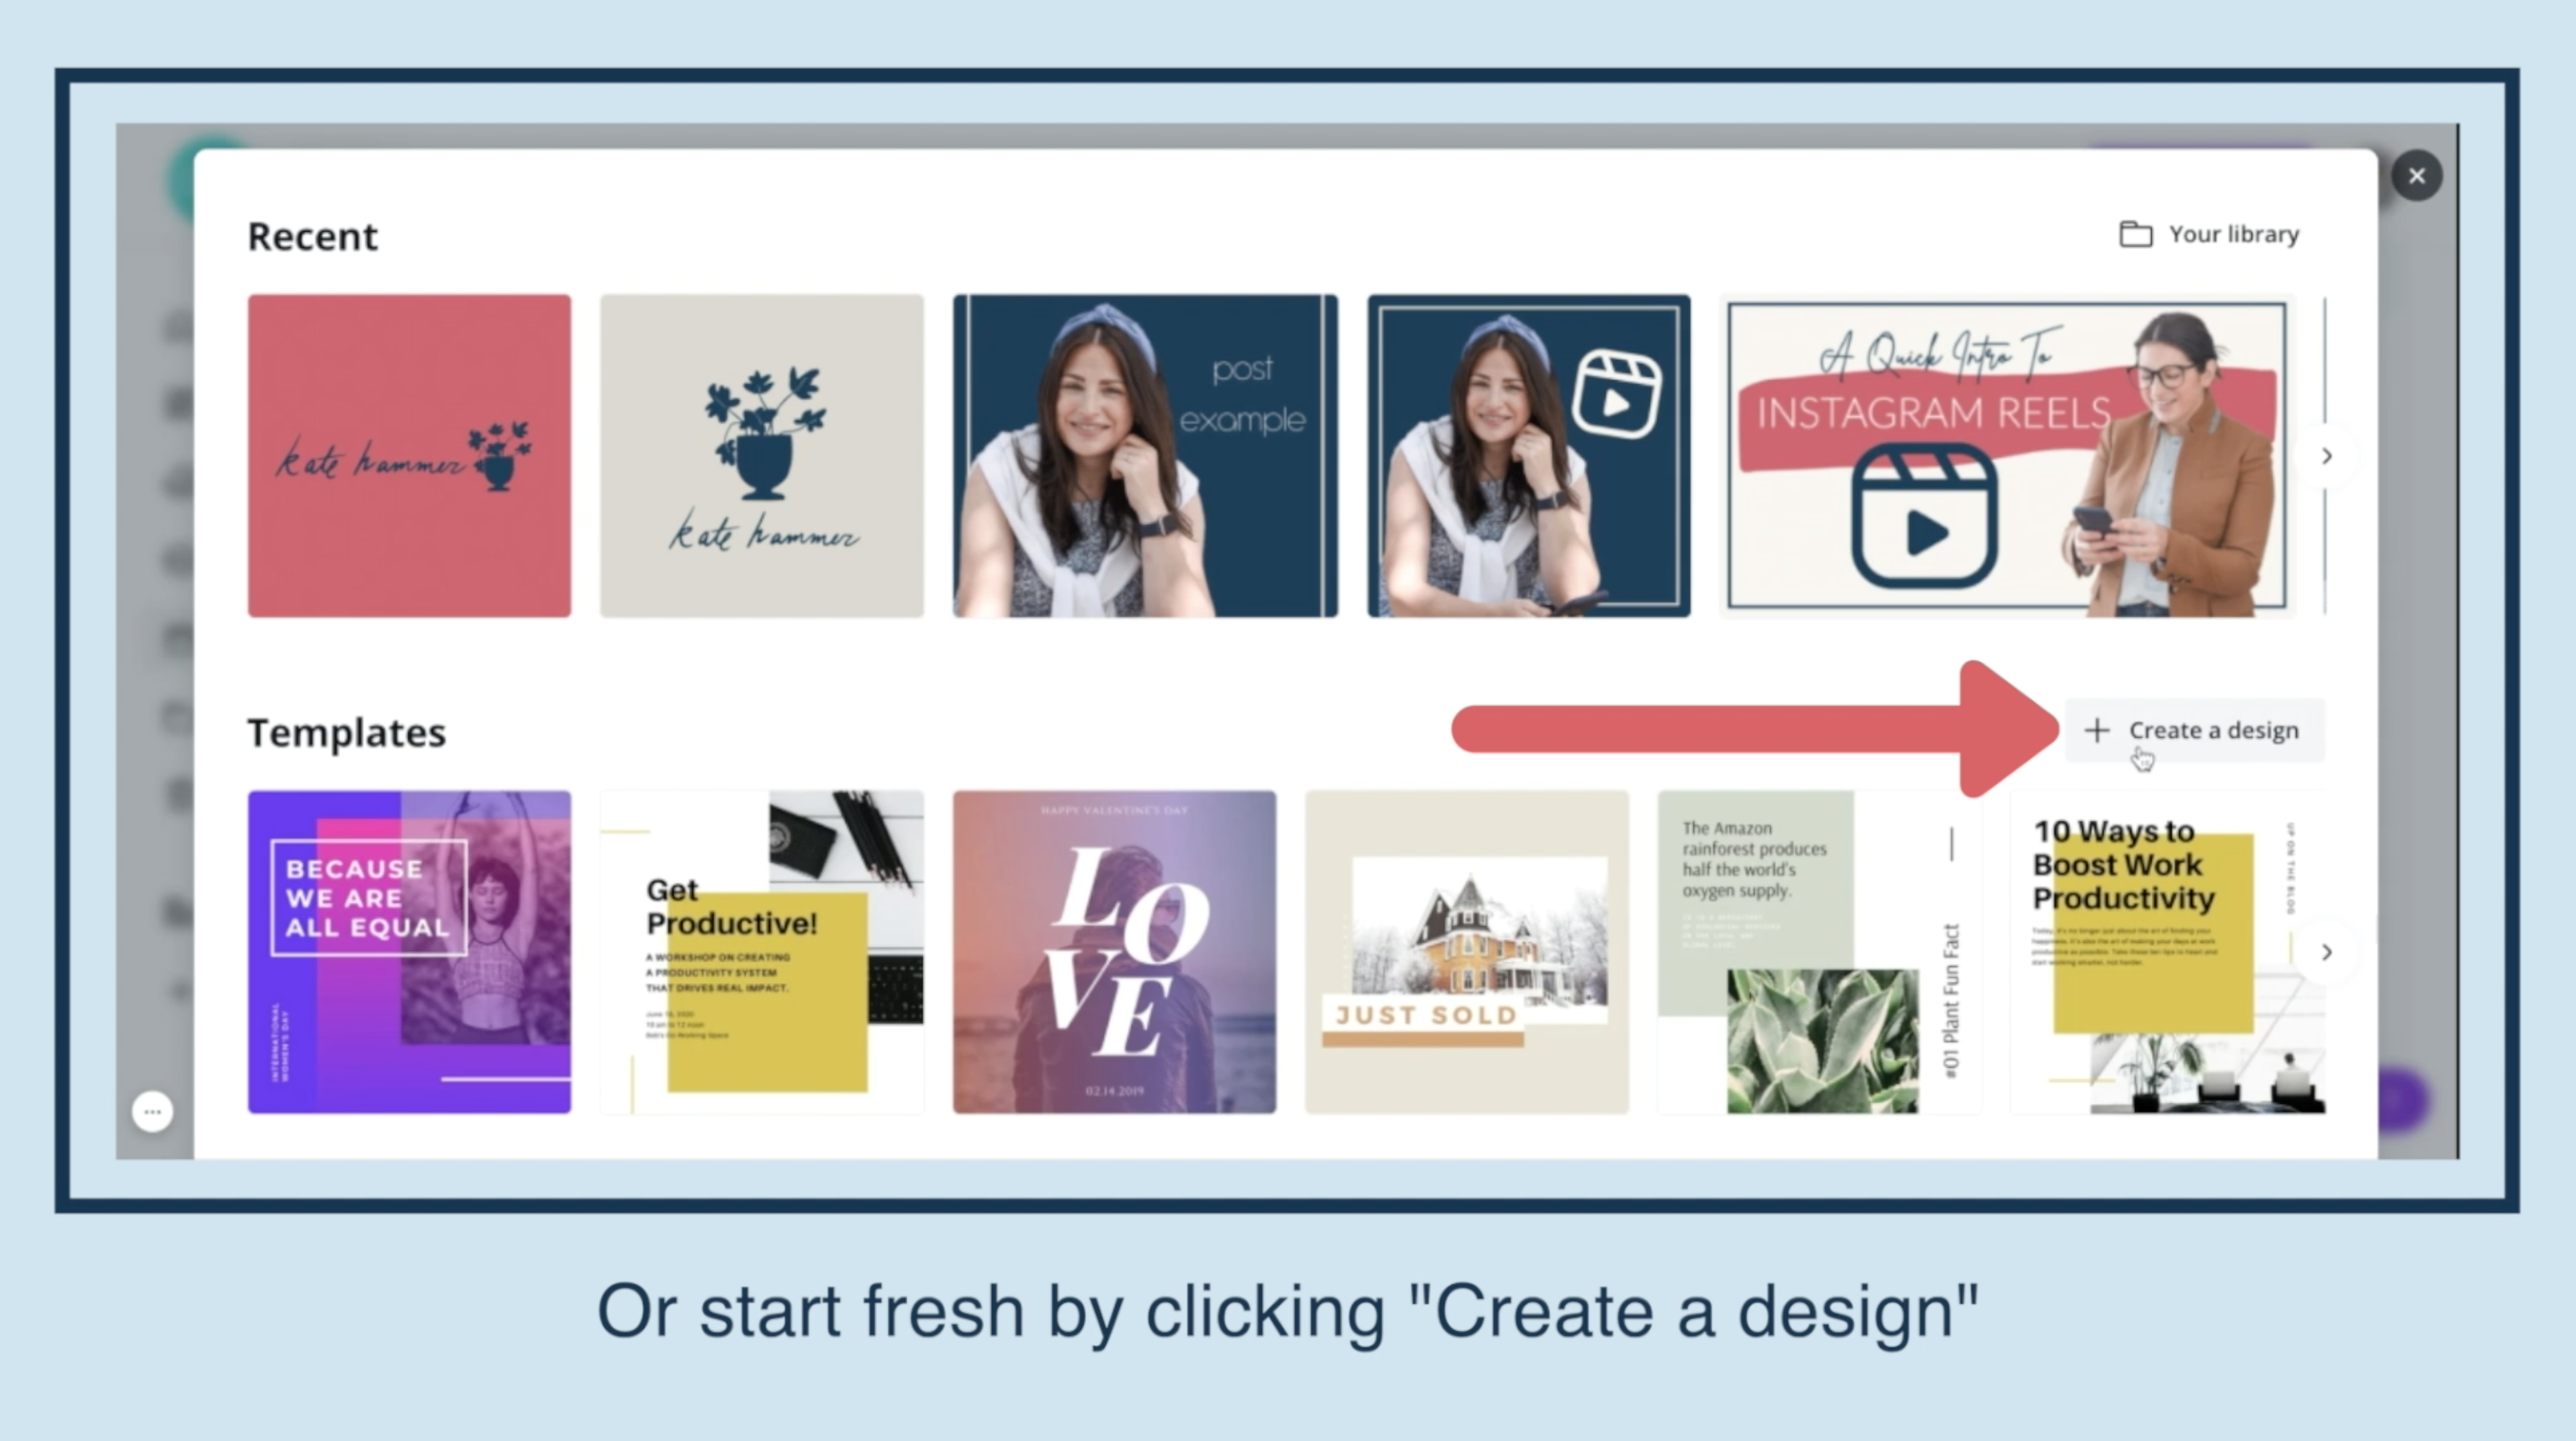Image resolution: width=2576 pixels, height=1441 pixels.
Task: Select the LOVE Valentine's template
Action: [1114, 952]
